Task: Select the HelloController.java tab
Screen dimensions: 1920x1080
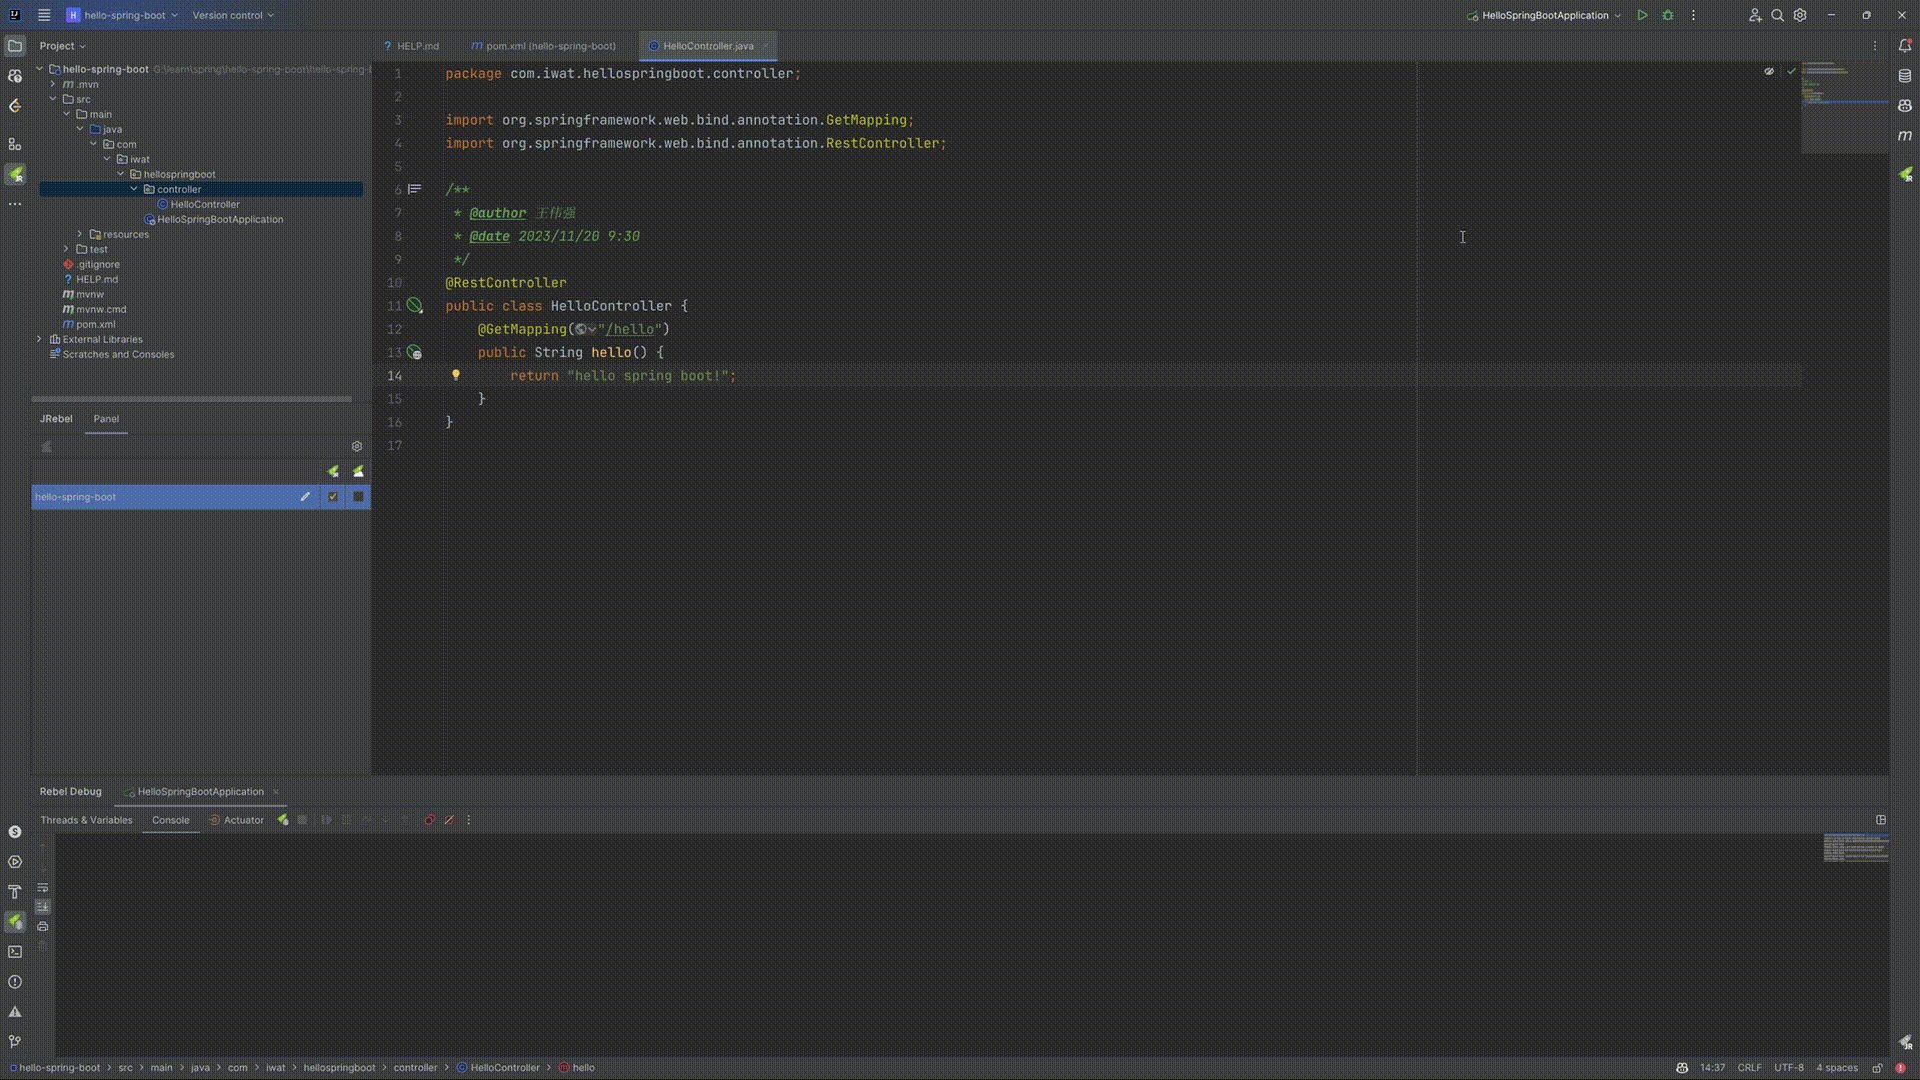Action: [x=707, y=46]
